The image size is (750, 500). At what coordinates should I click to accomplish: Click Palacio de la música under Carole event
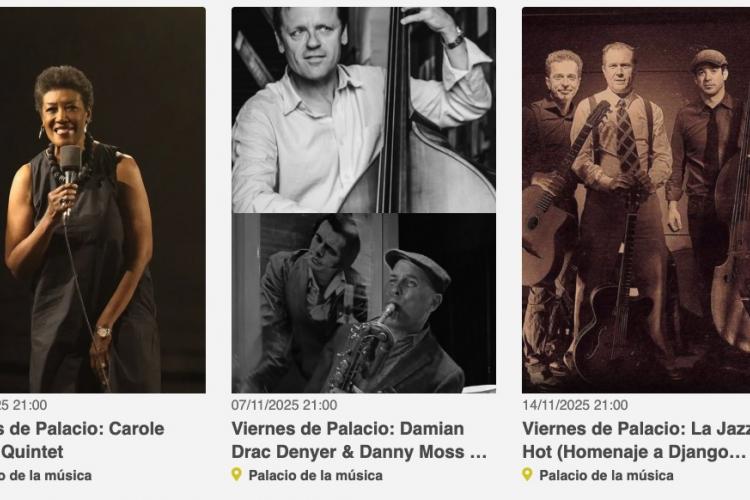(x=46, y=476)
